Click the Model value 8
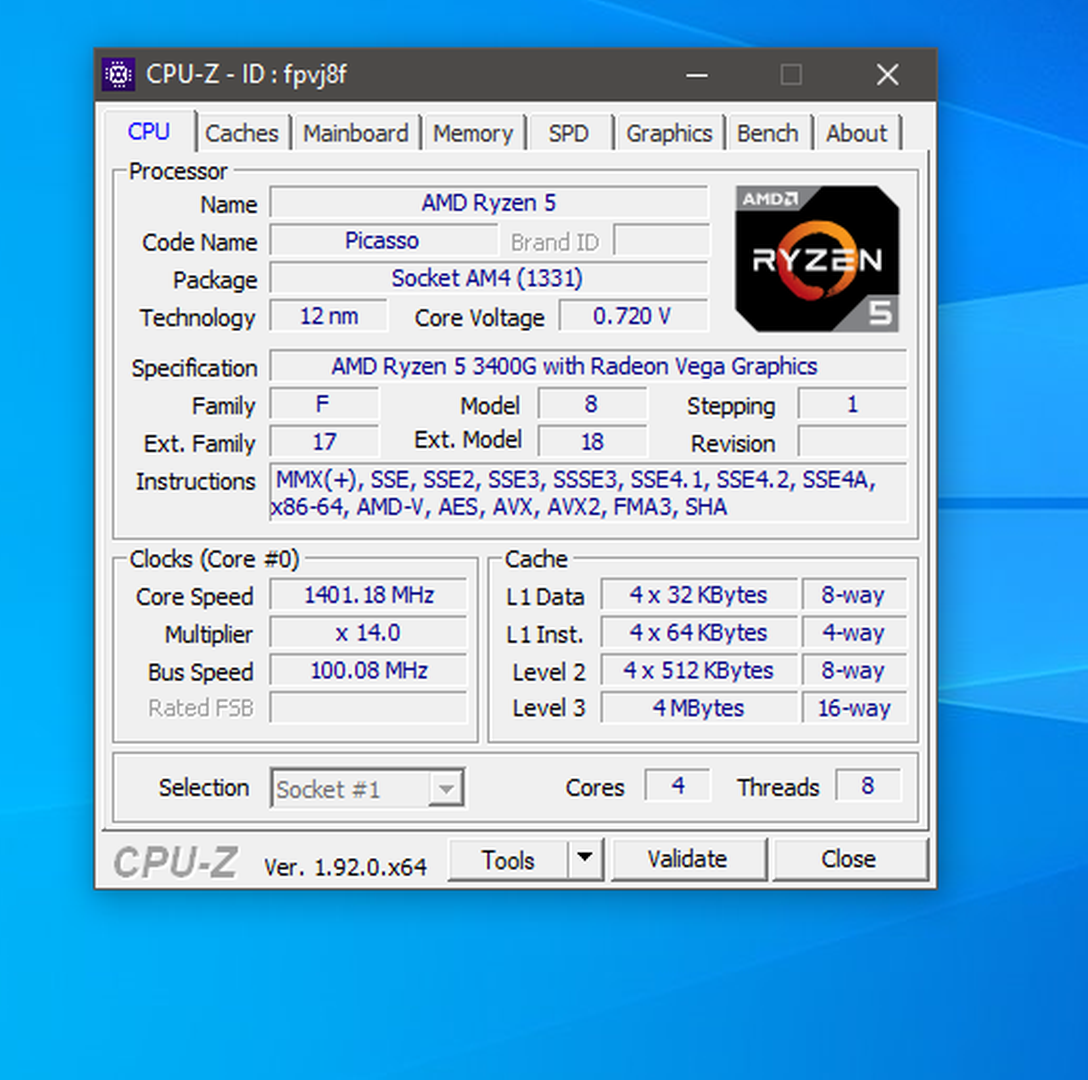This screenshot has height=1080, width=1088. [x=592, y=404]
